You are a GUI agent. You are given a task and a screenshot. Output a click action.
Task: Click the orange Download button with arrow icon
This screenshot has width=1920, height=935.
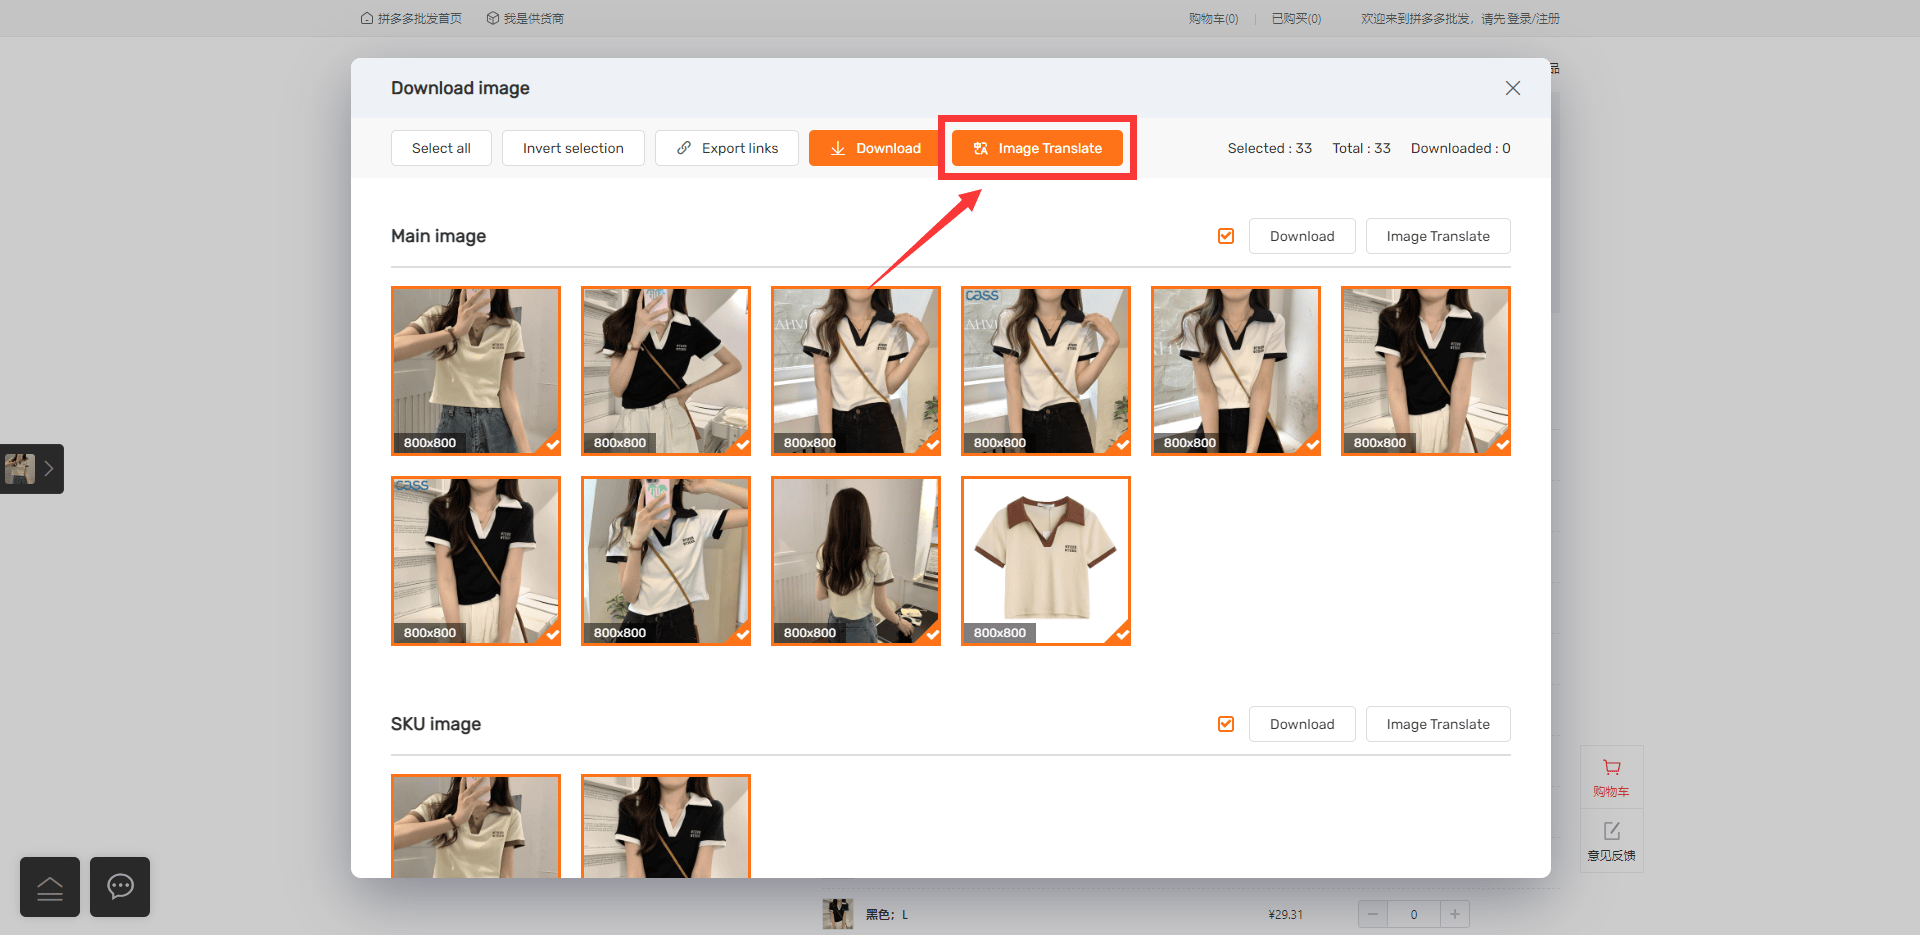875,148
